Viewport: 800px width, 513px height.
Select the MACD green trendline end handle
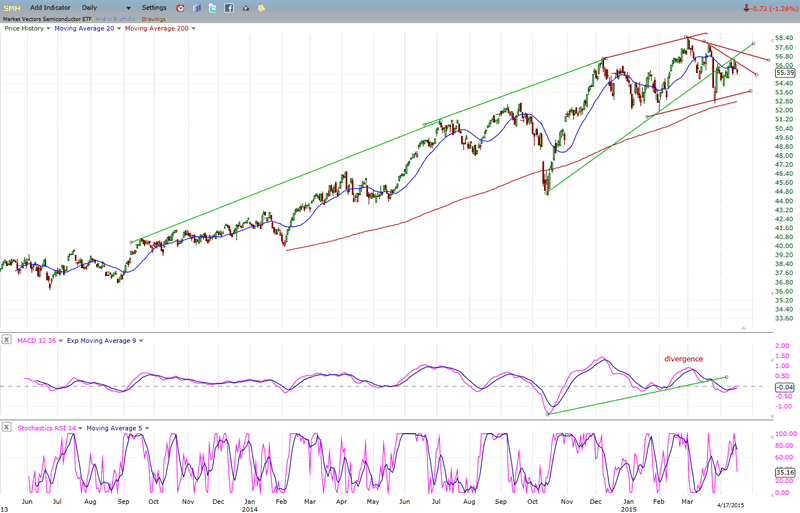click(x=727, y=377)
